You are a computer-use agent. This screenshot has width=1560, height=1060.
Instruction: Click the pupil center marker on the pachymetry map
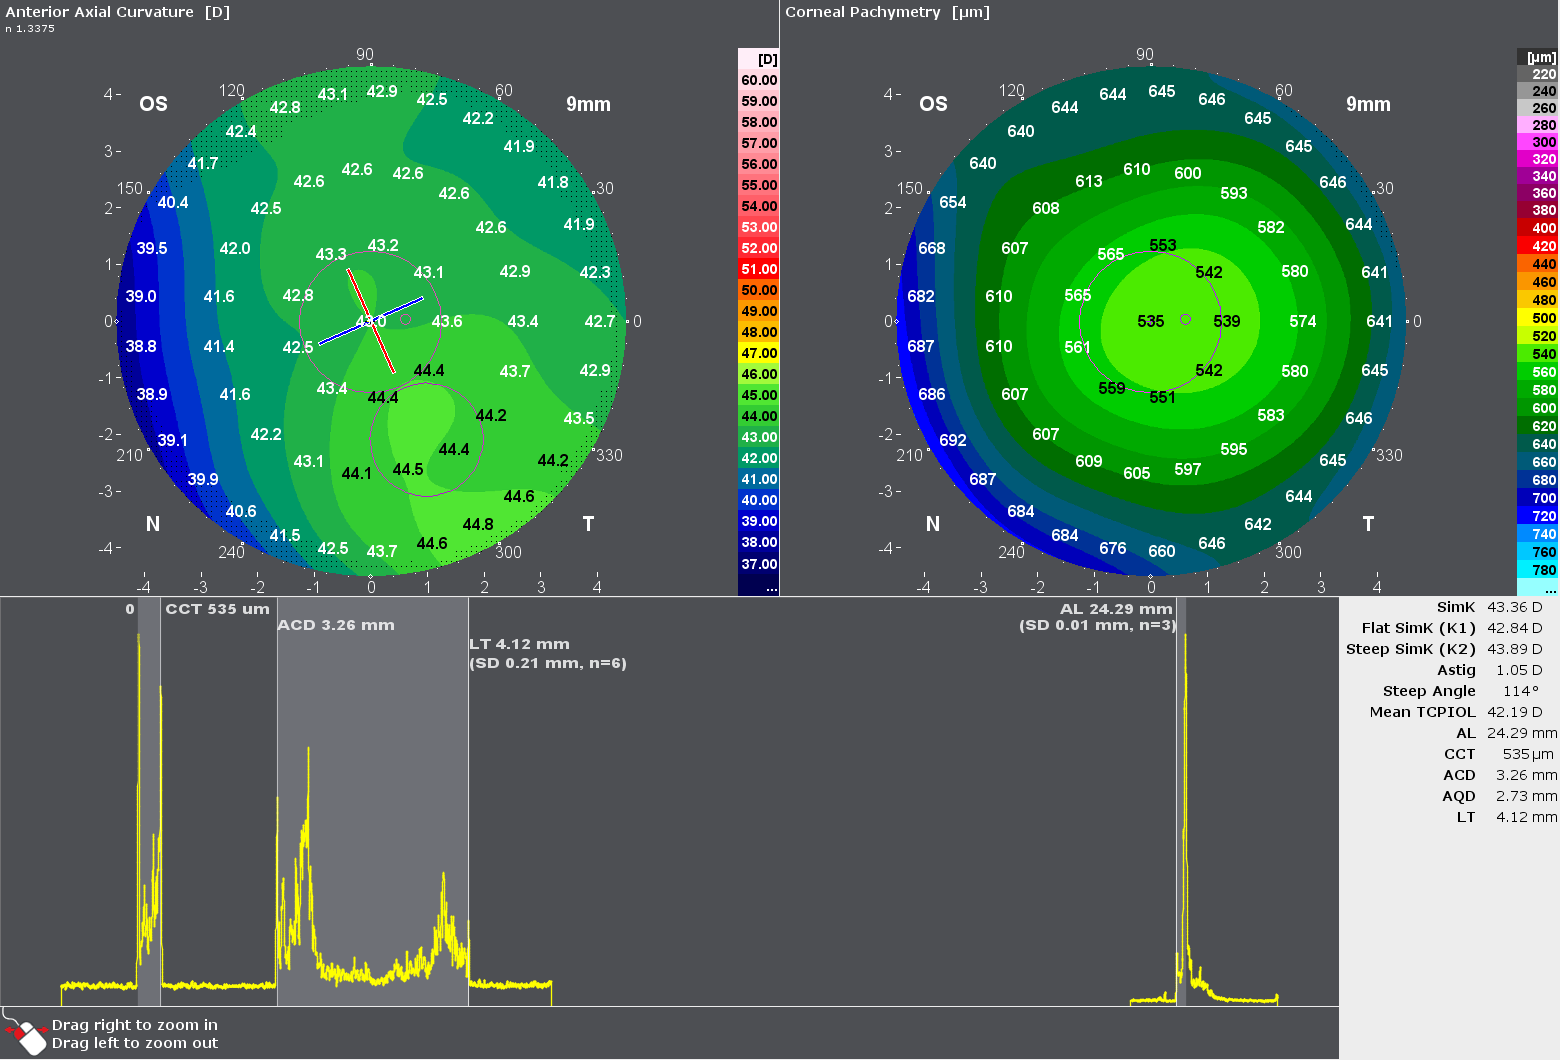tap(1186, 319)
